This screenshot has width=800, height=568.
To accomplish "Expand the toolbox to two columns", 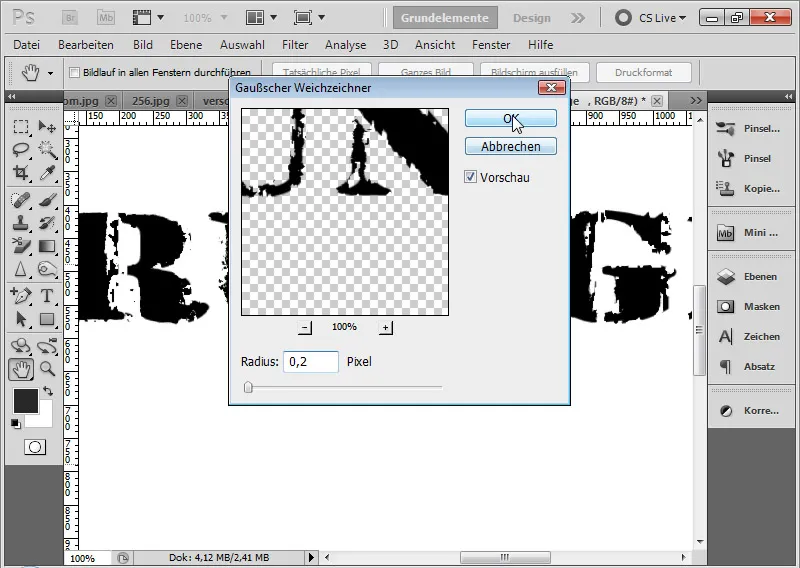I will tap(11, 96).
